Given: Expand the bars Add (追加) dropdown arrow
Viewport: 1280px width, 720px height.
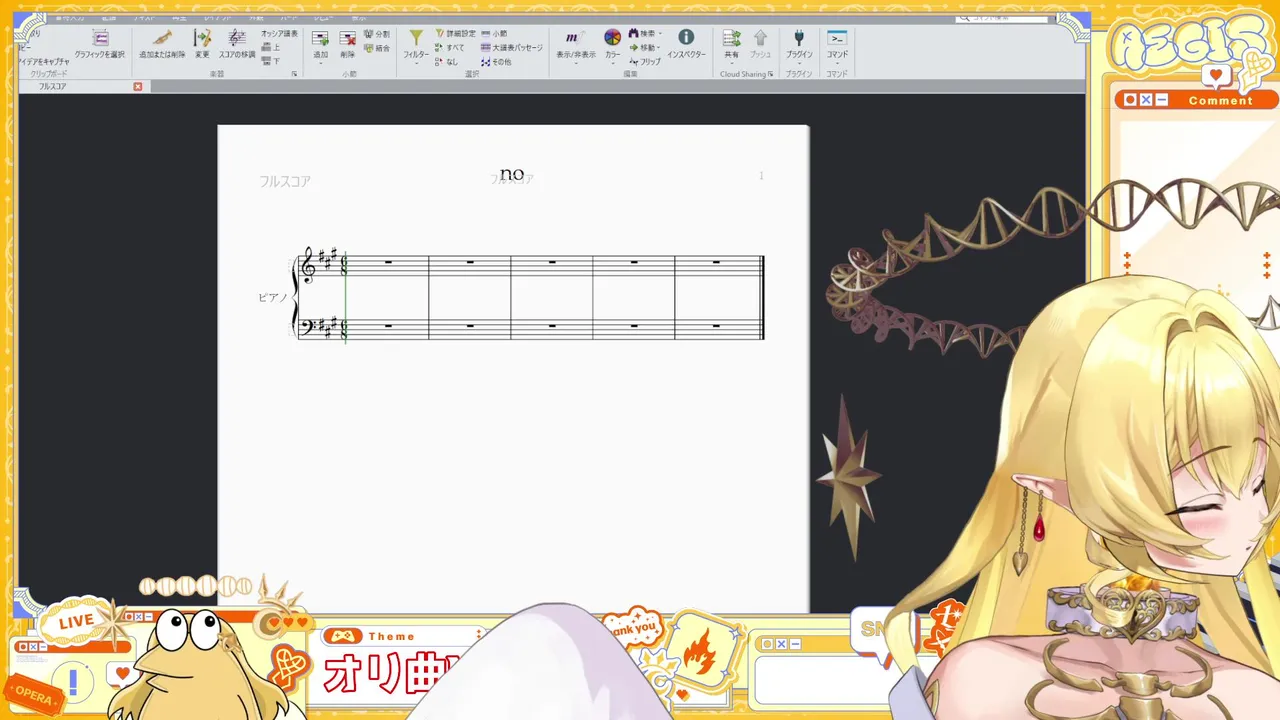Looking at the screenshot, I should (320, 63).
